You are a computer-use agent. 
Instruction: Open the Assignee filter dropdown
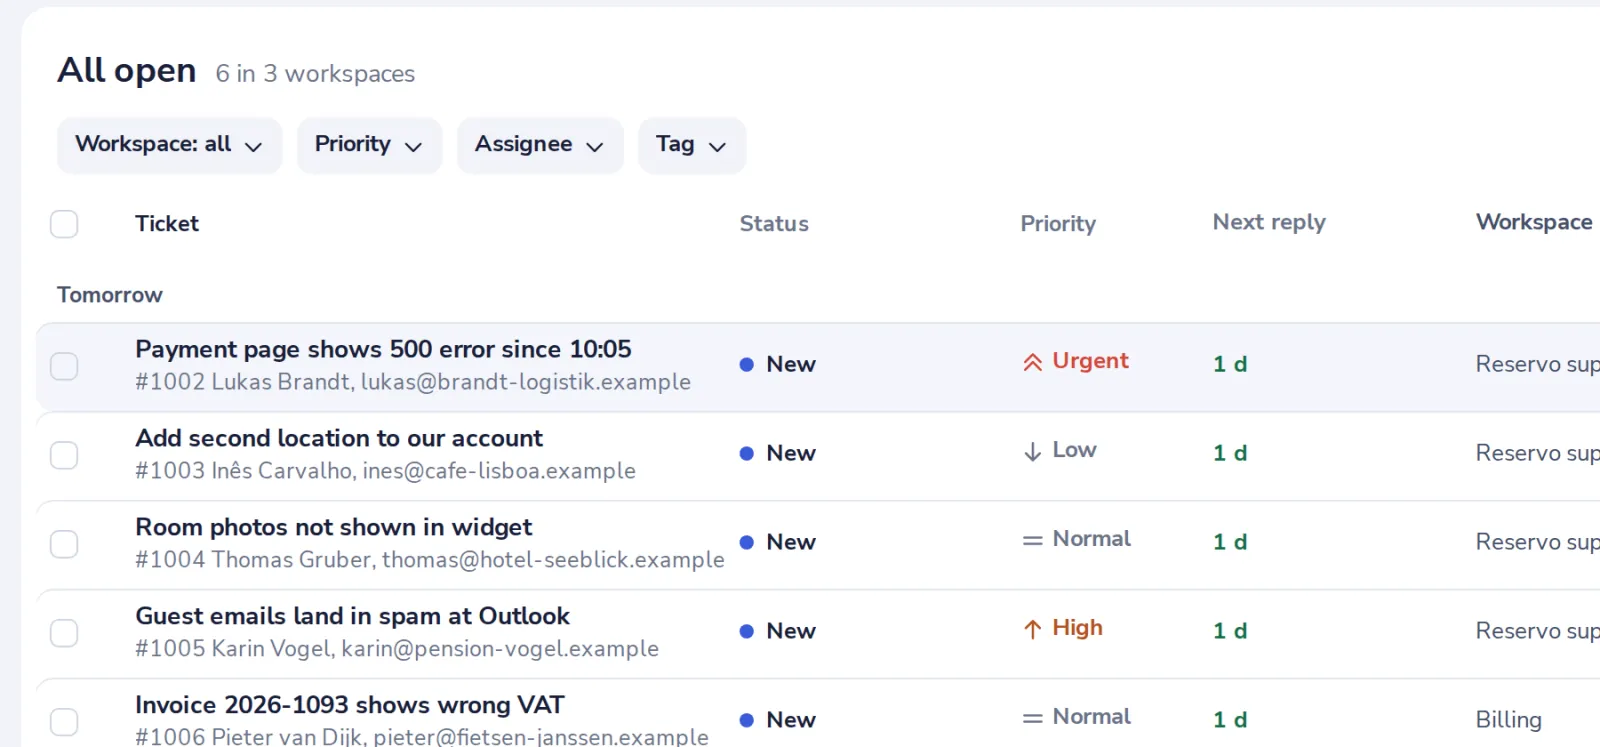click(x=540, y=145)
